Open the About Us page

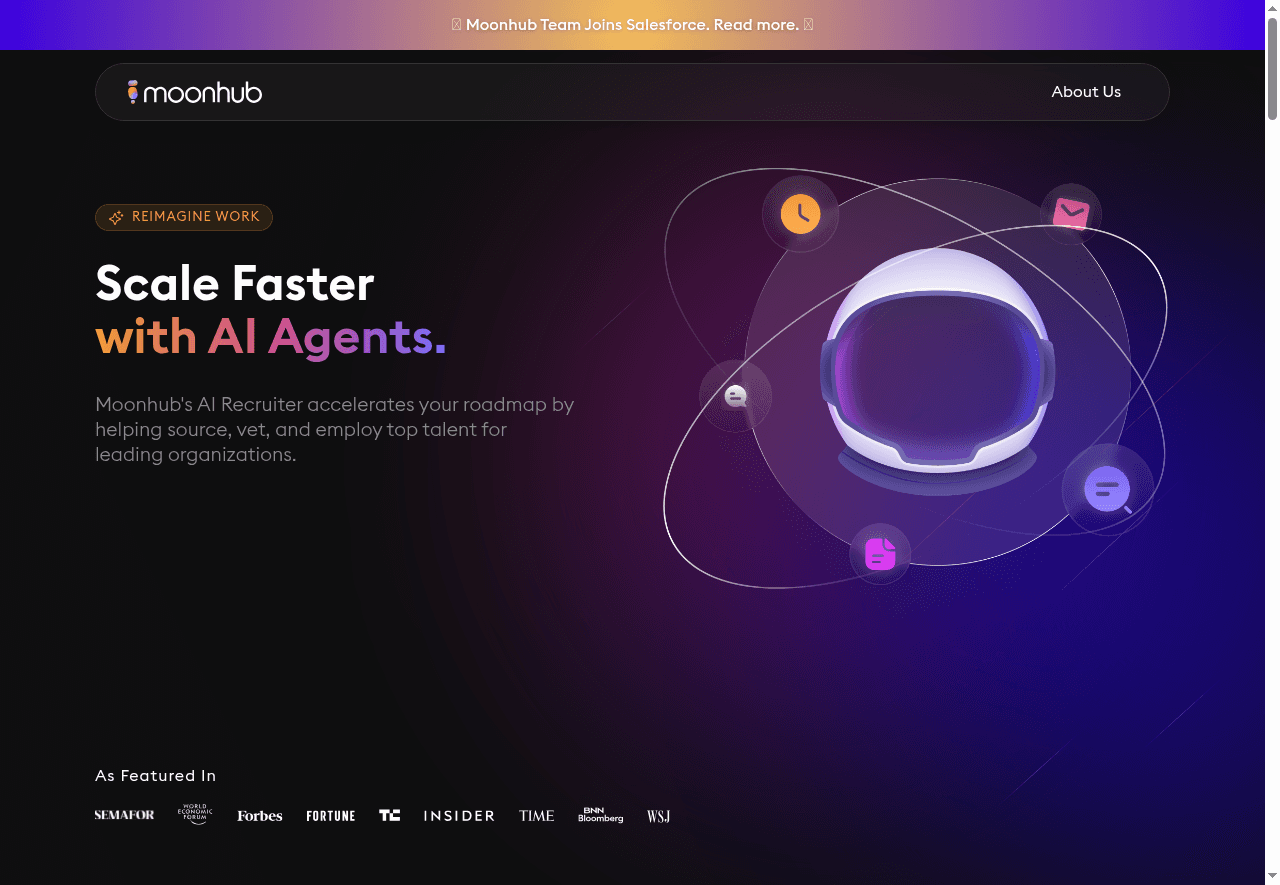click(x=1086, y=91)
